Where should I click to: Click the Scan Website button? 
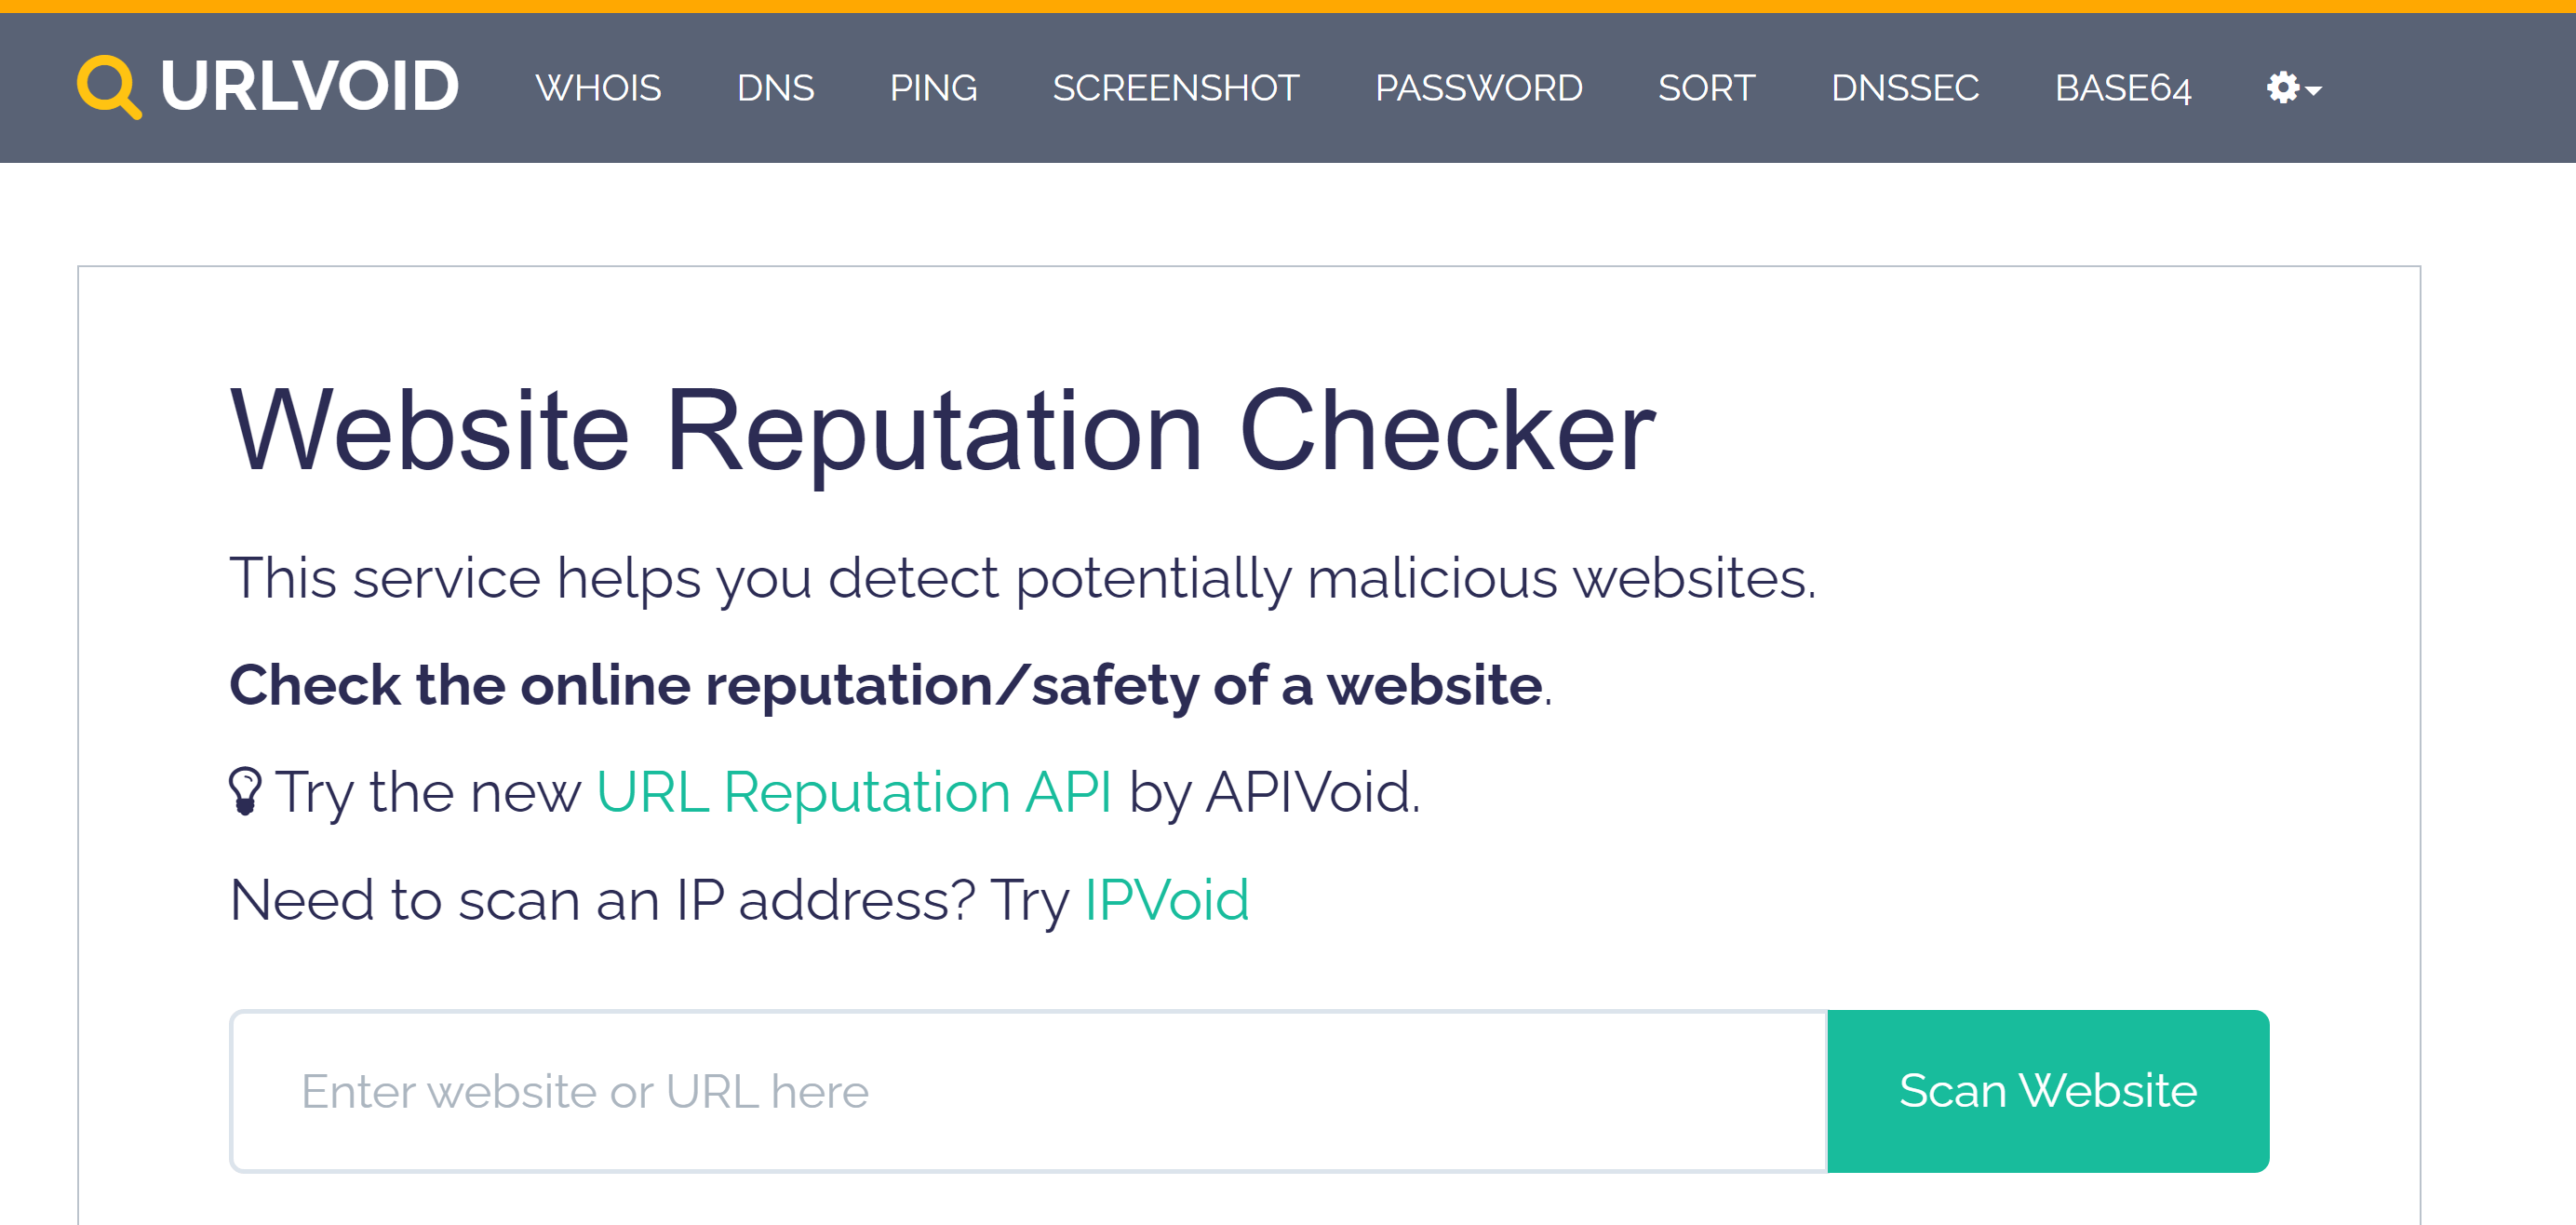pos(2047,1090)
